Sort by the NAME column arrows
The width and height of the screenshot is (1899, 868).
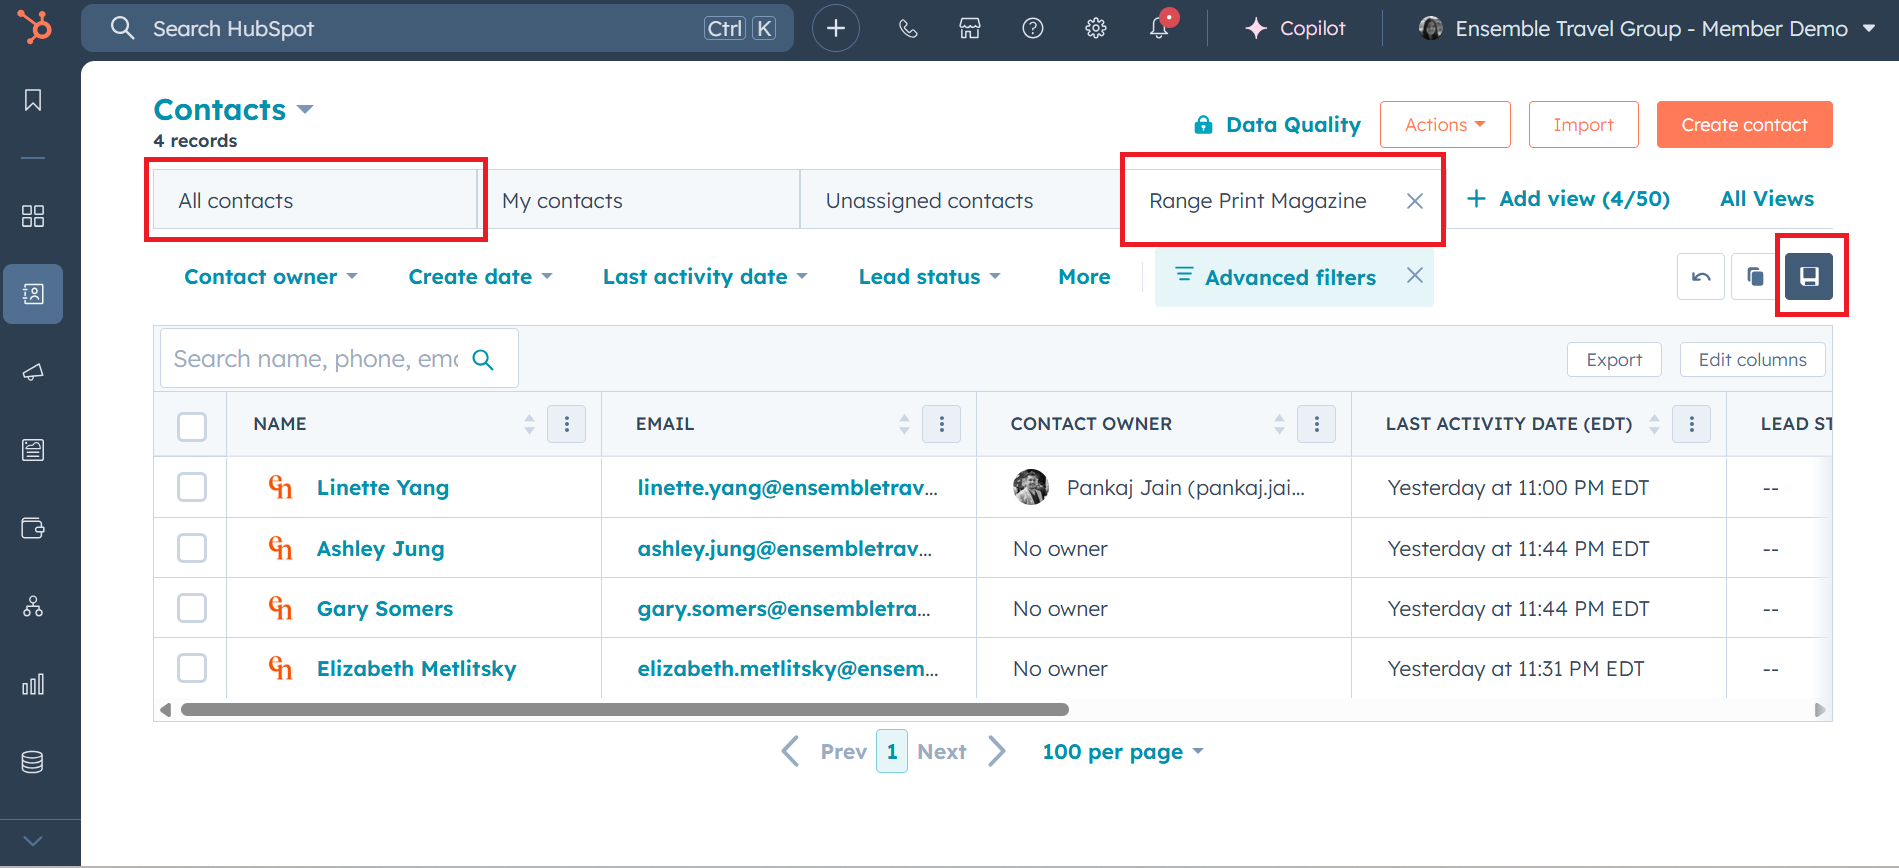coord(529,424)
